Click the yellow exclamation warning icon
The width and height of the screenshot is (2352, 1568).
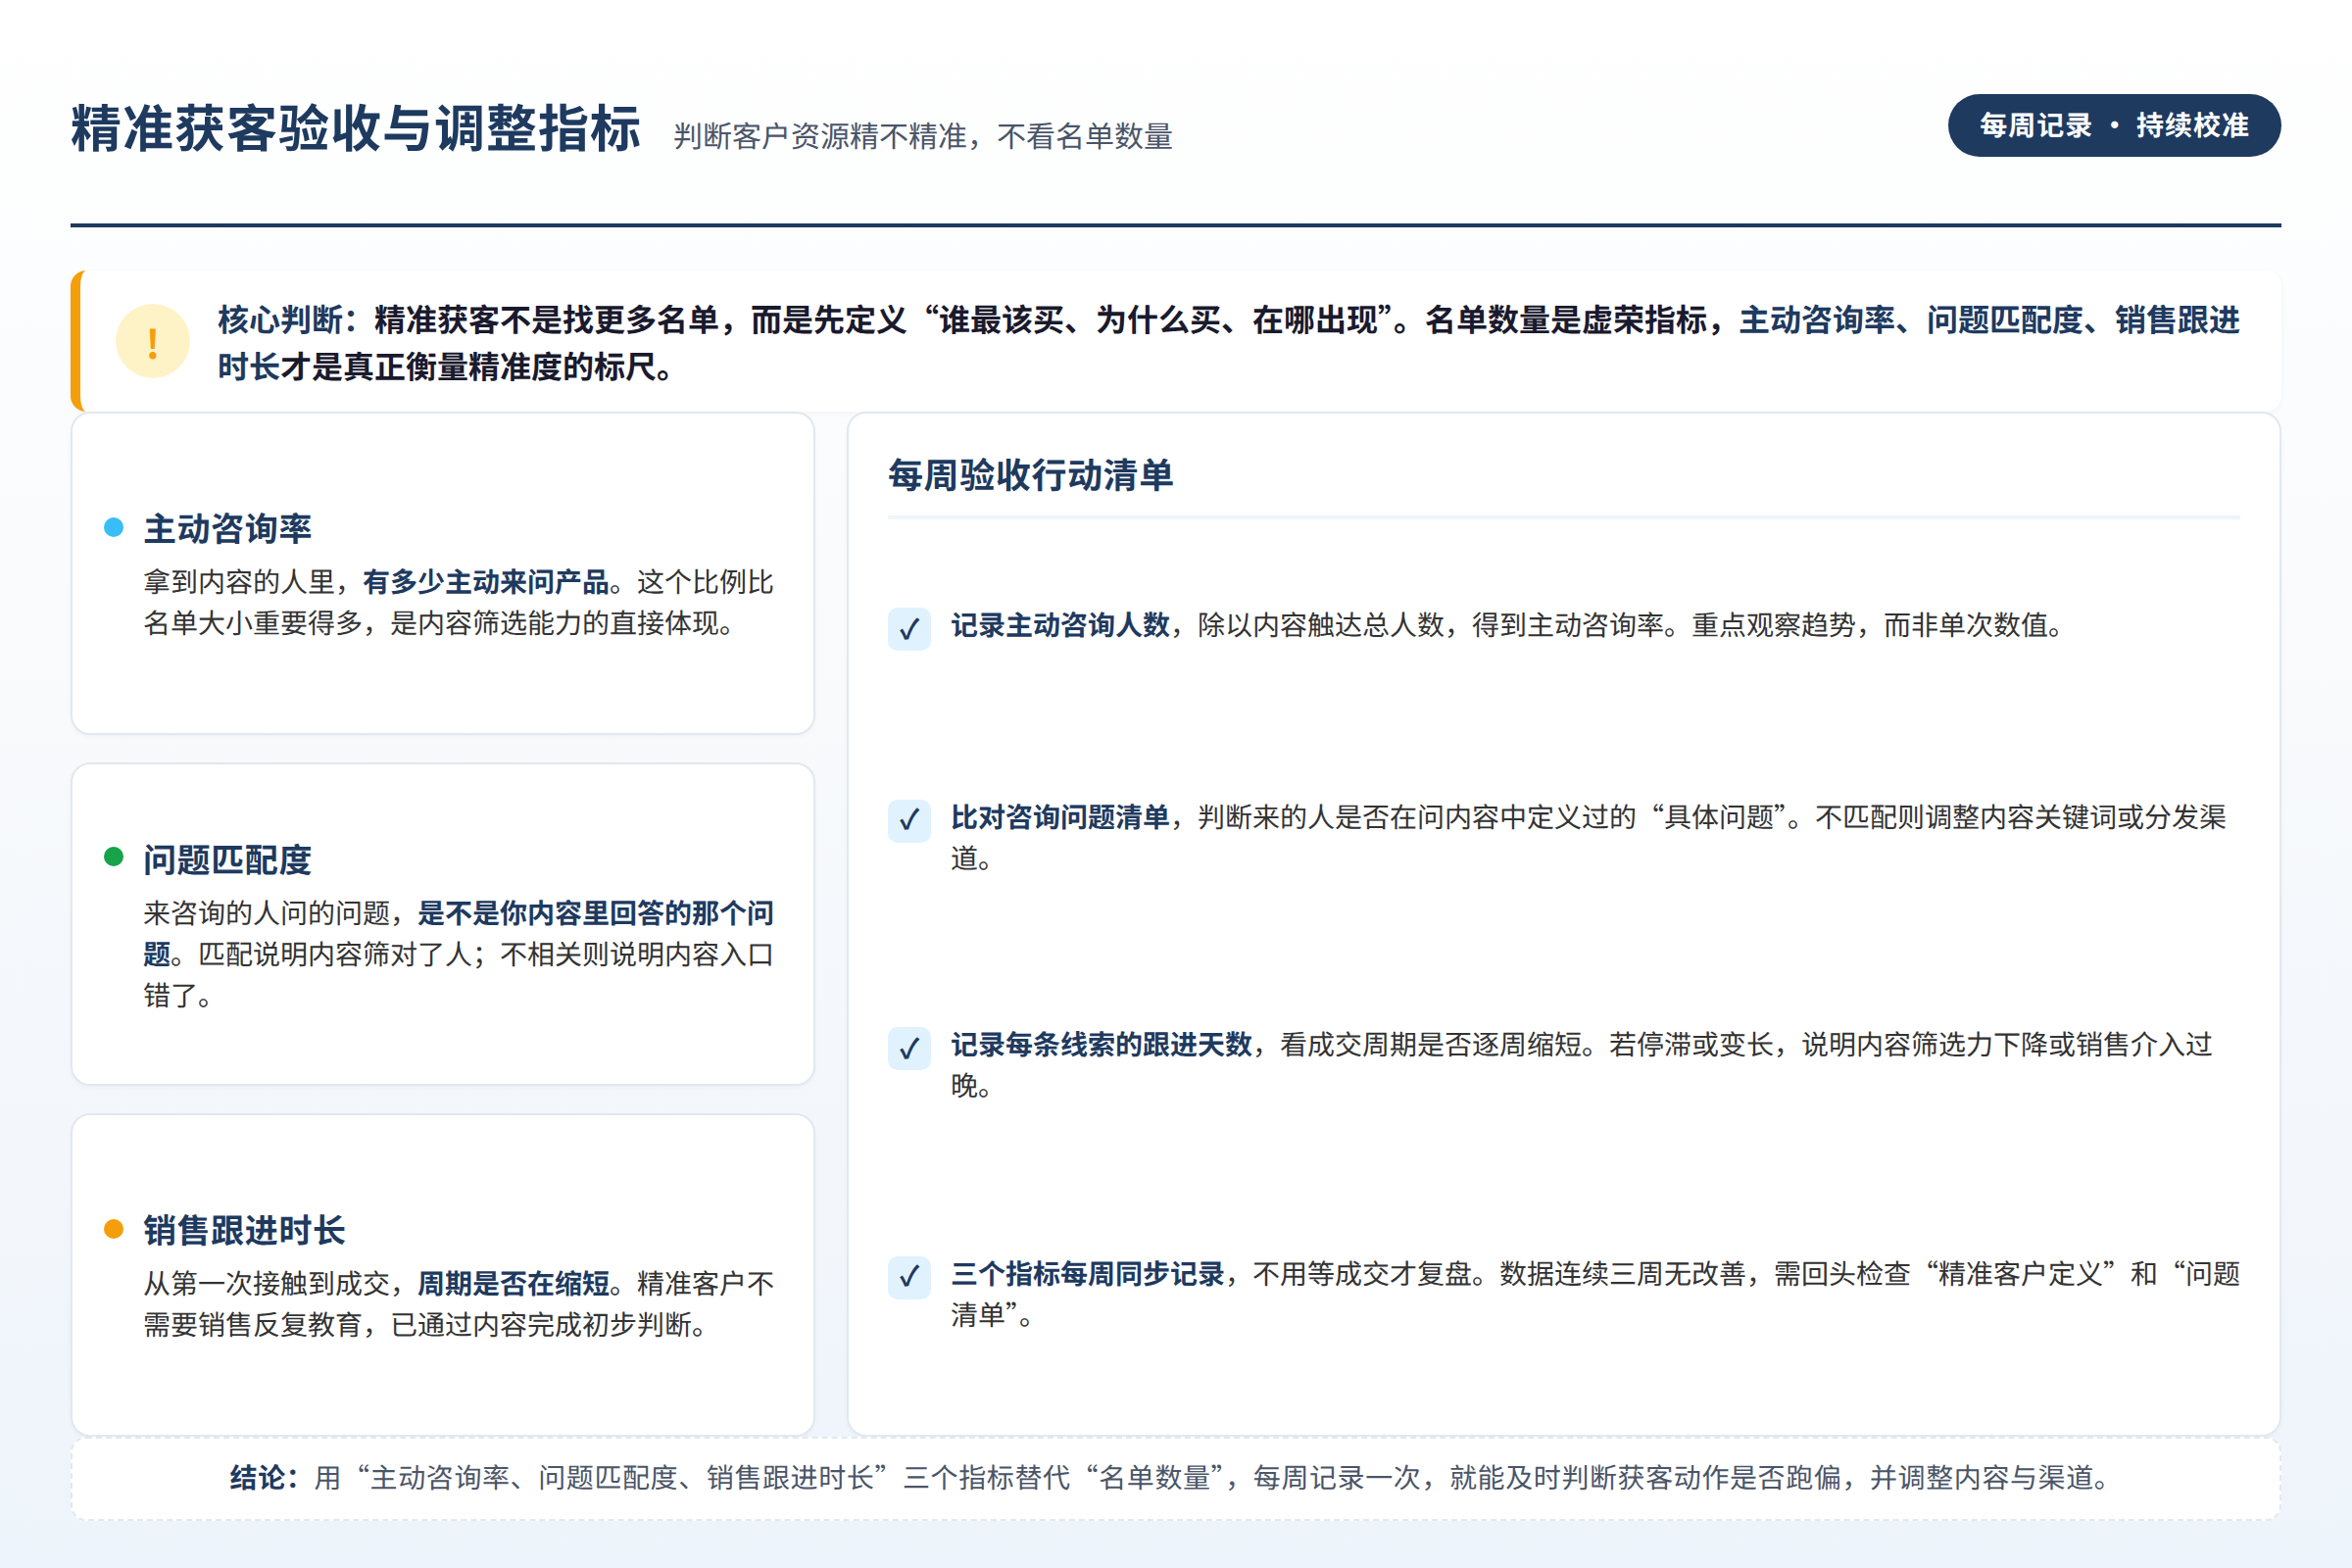click(152, 342)
